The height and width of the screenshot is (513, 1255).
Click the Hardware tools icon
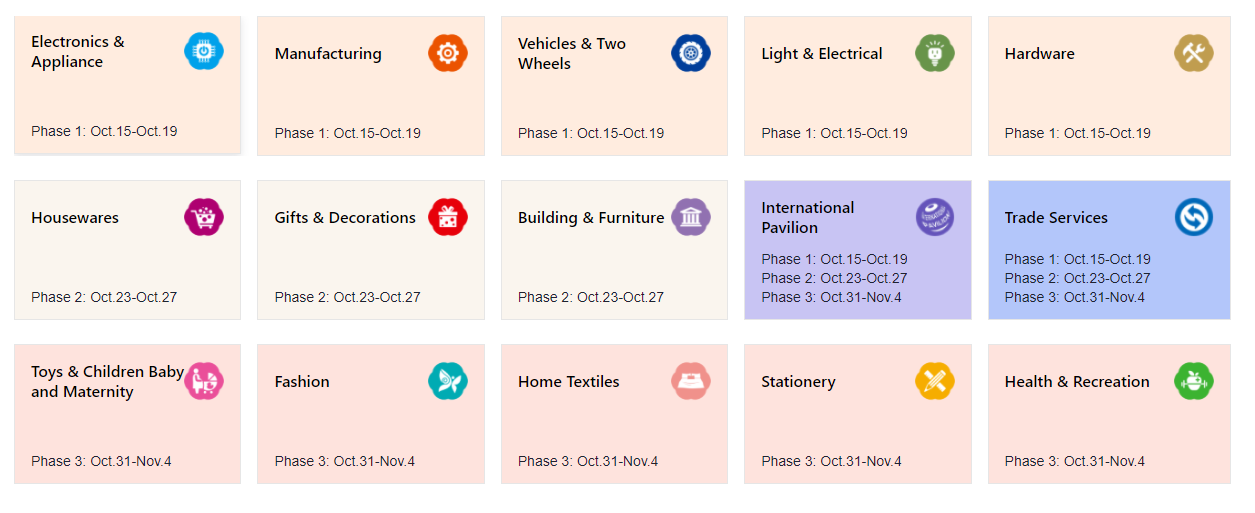[x=1193, y=53]
